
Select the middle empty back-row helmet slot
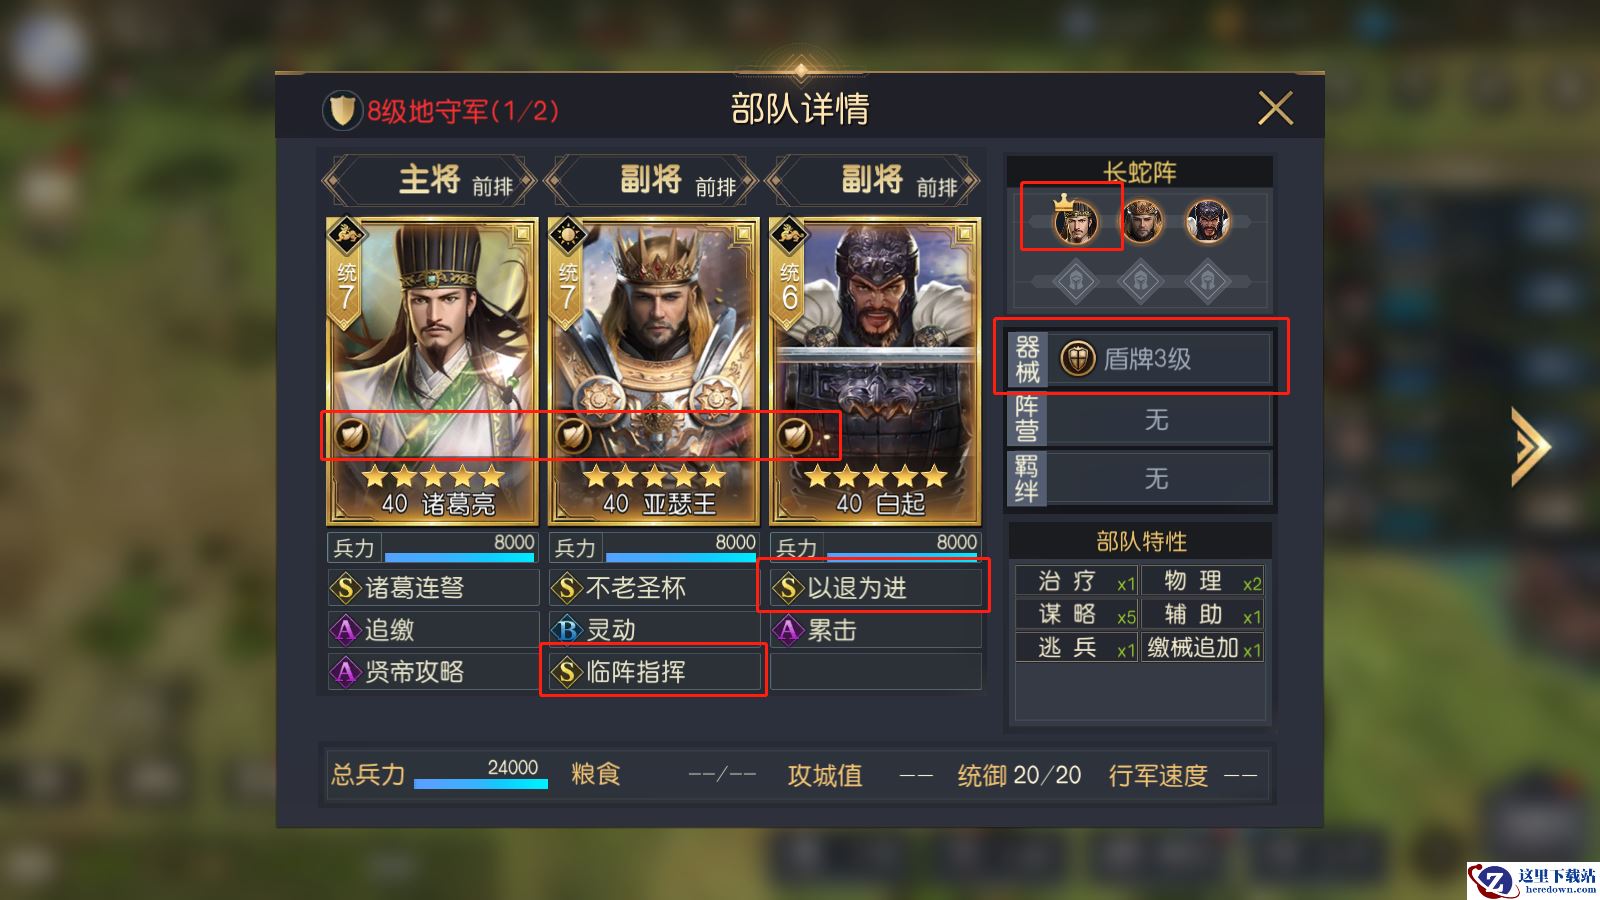tap(1141, 281)
